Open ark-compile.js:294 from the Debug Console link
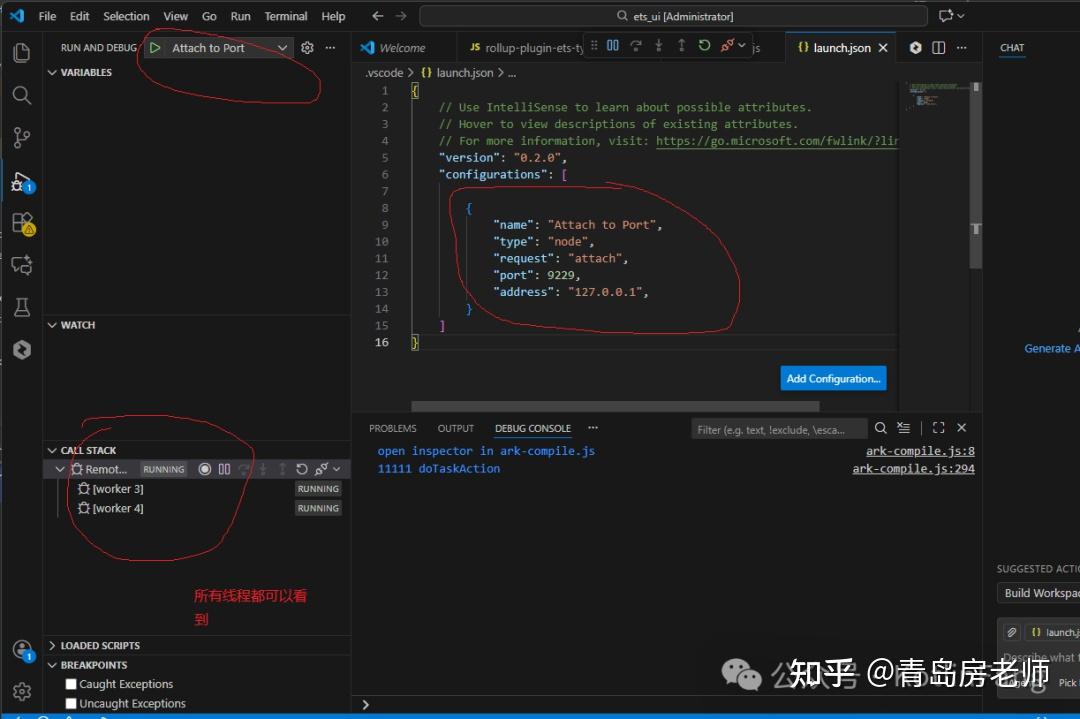Screen dimensions: 1080x719 point(913,468)
